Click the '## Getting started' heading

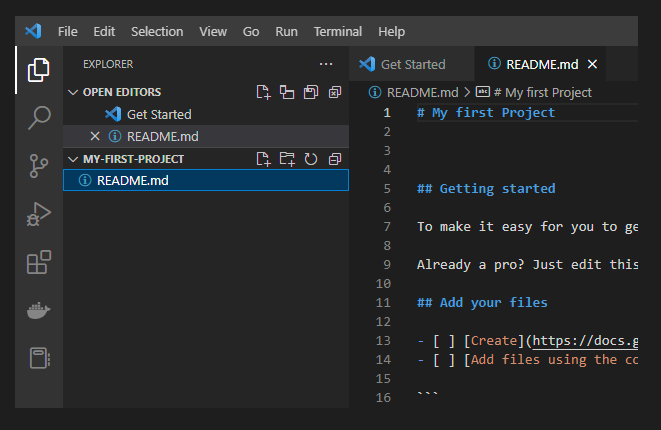pyautogui.click(x=486, y=188)
